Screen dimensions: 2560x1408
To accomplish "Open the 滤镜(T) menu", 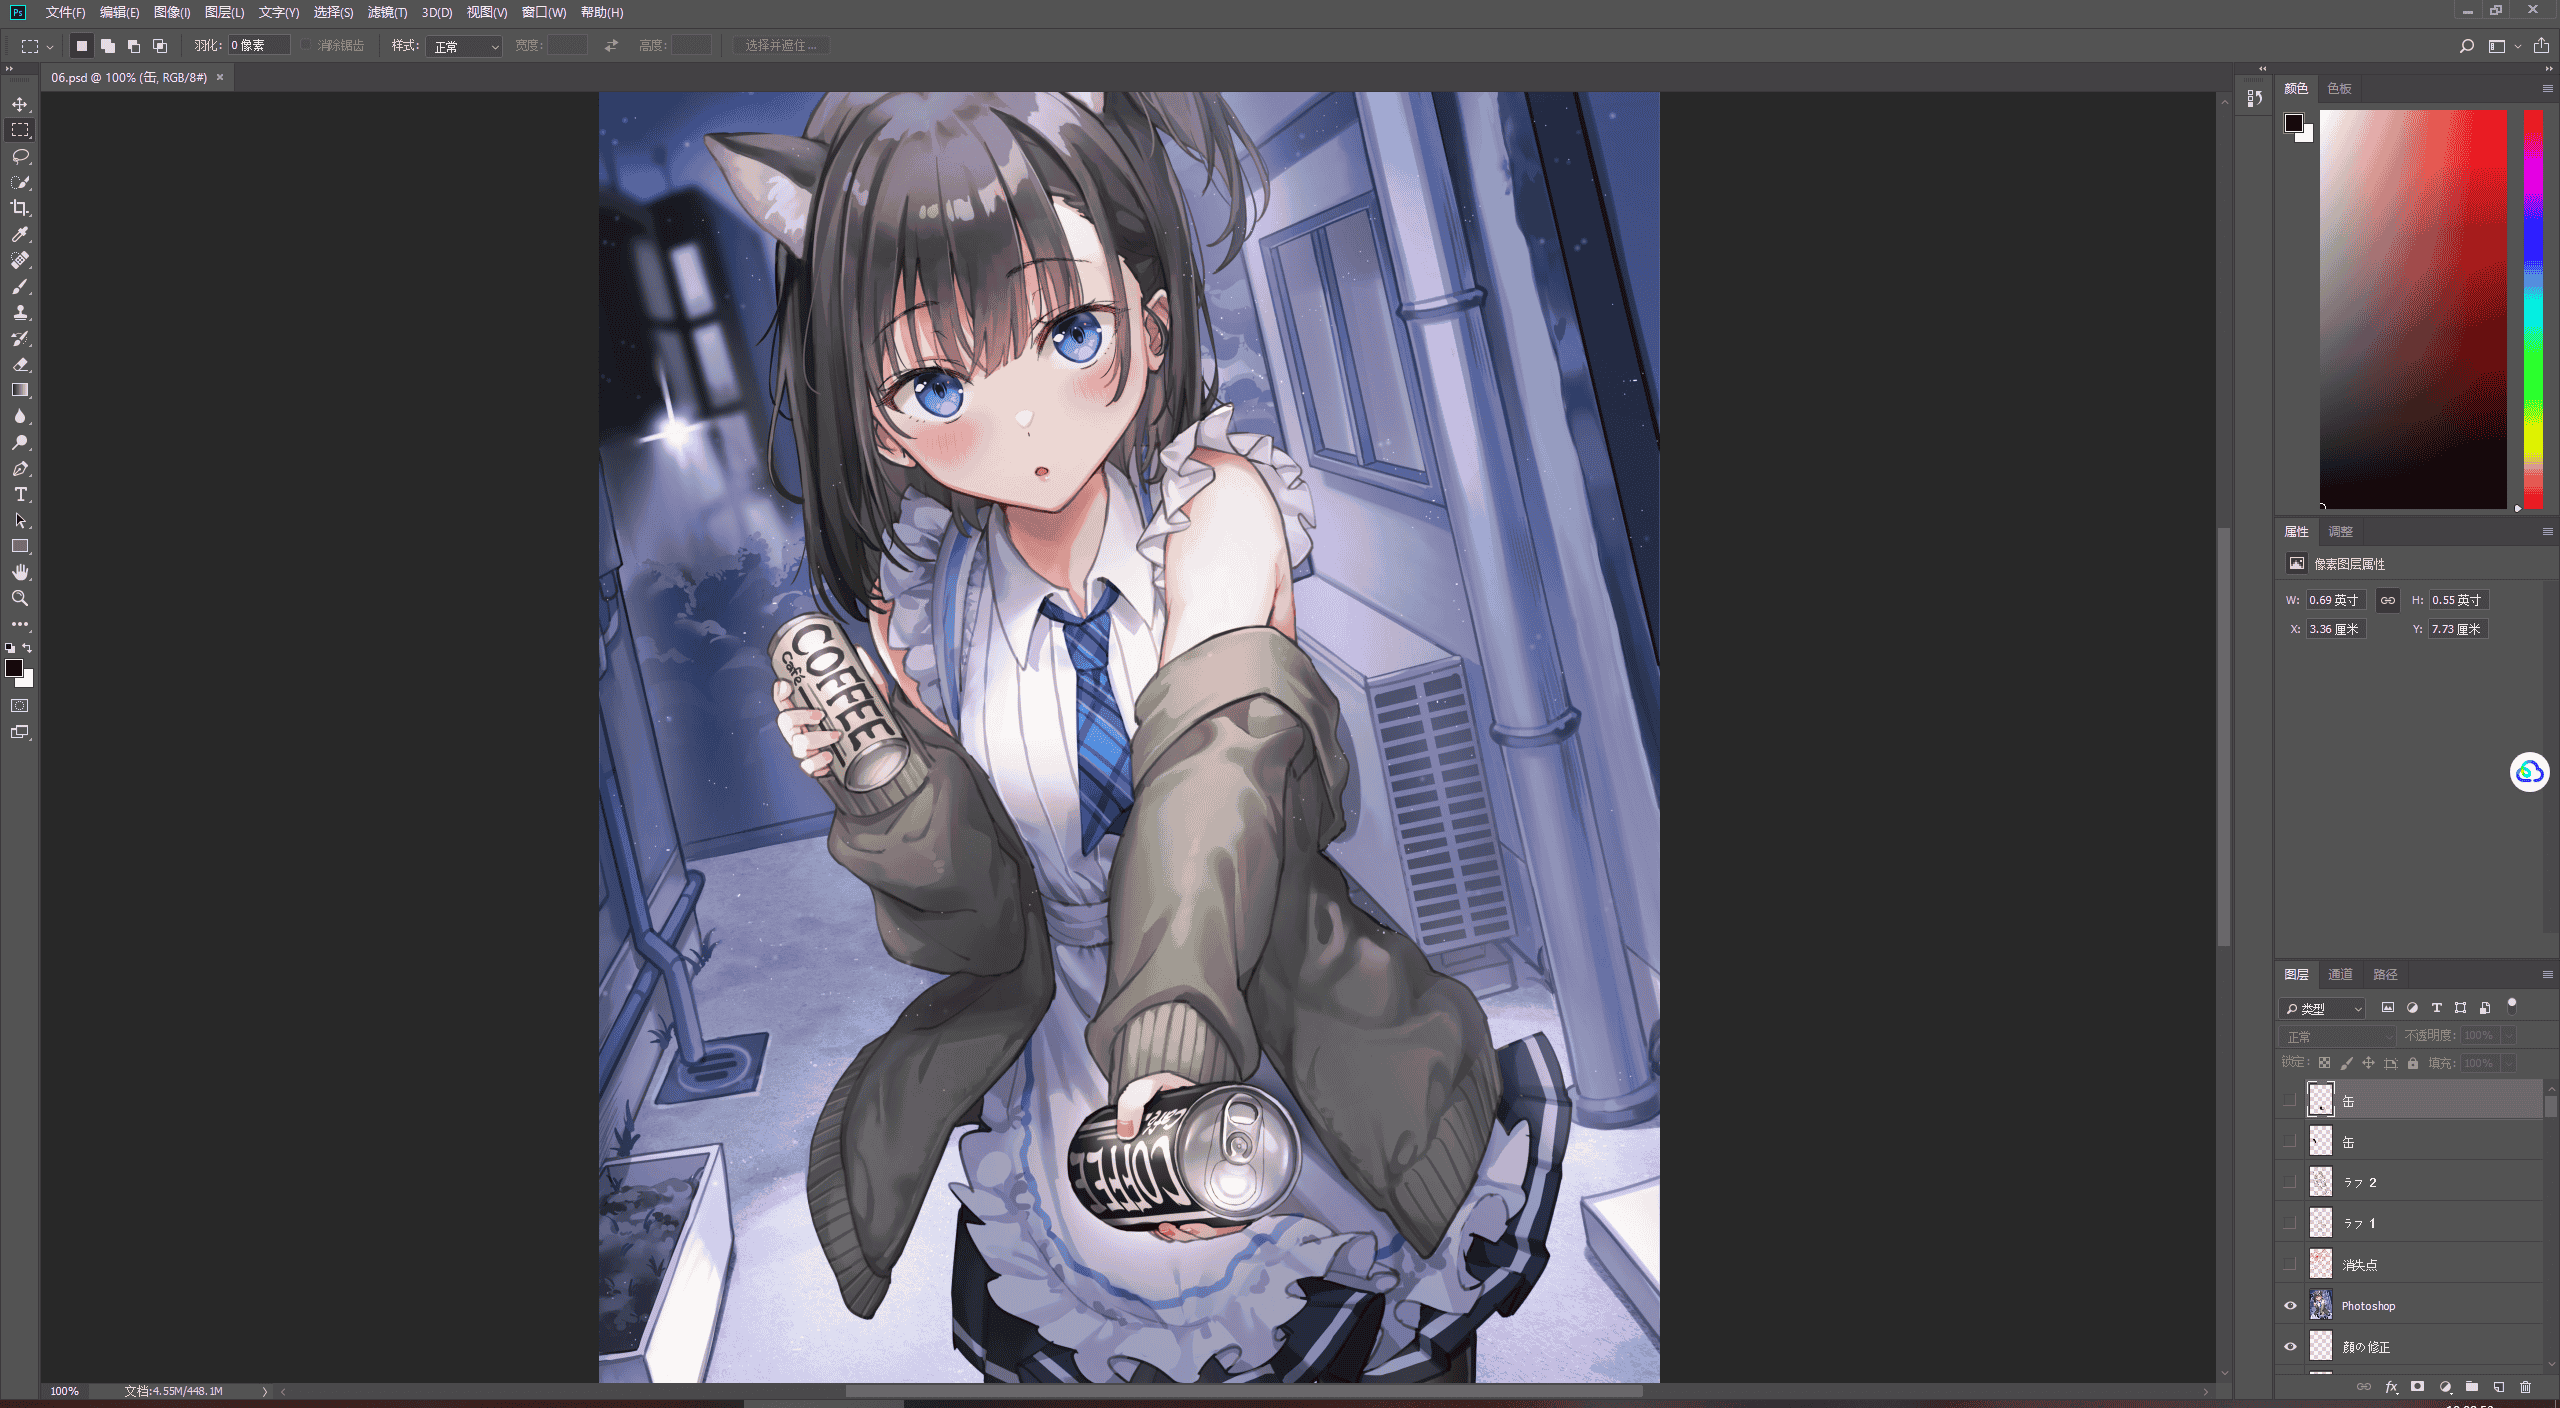I will click(x=387, y=12).
